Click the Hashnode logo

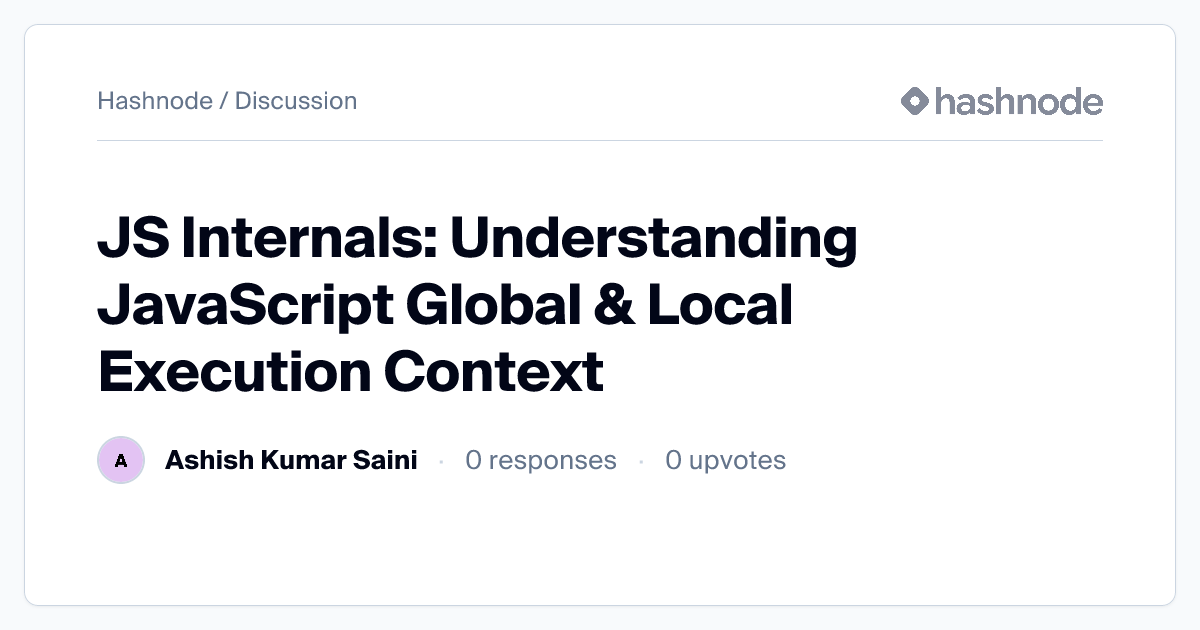click(x=1001, y=101)
